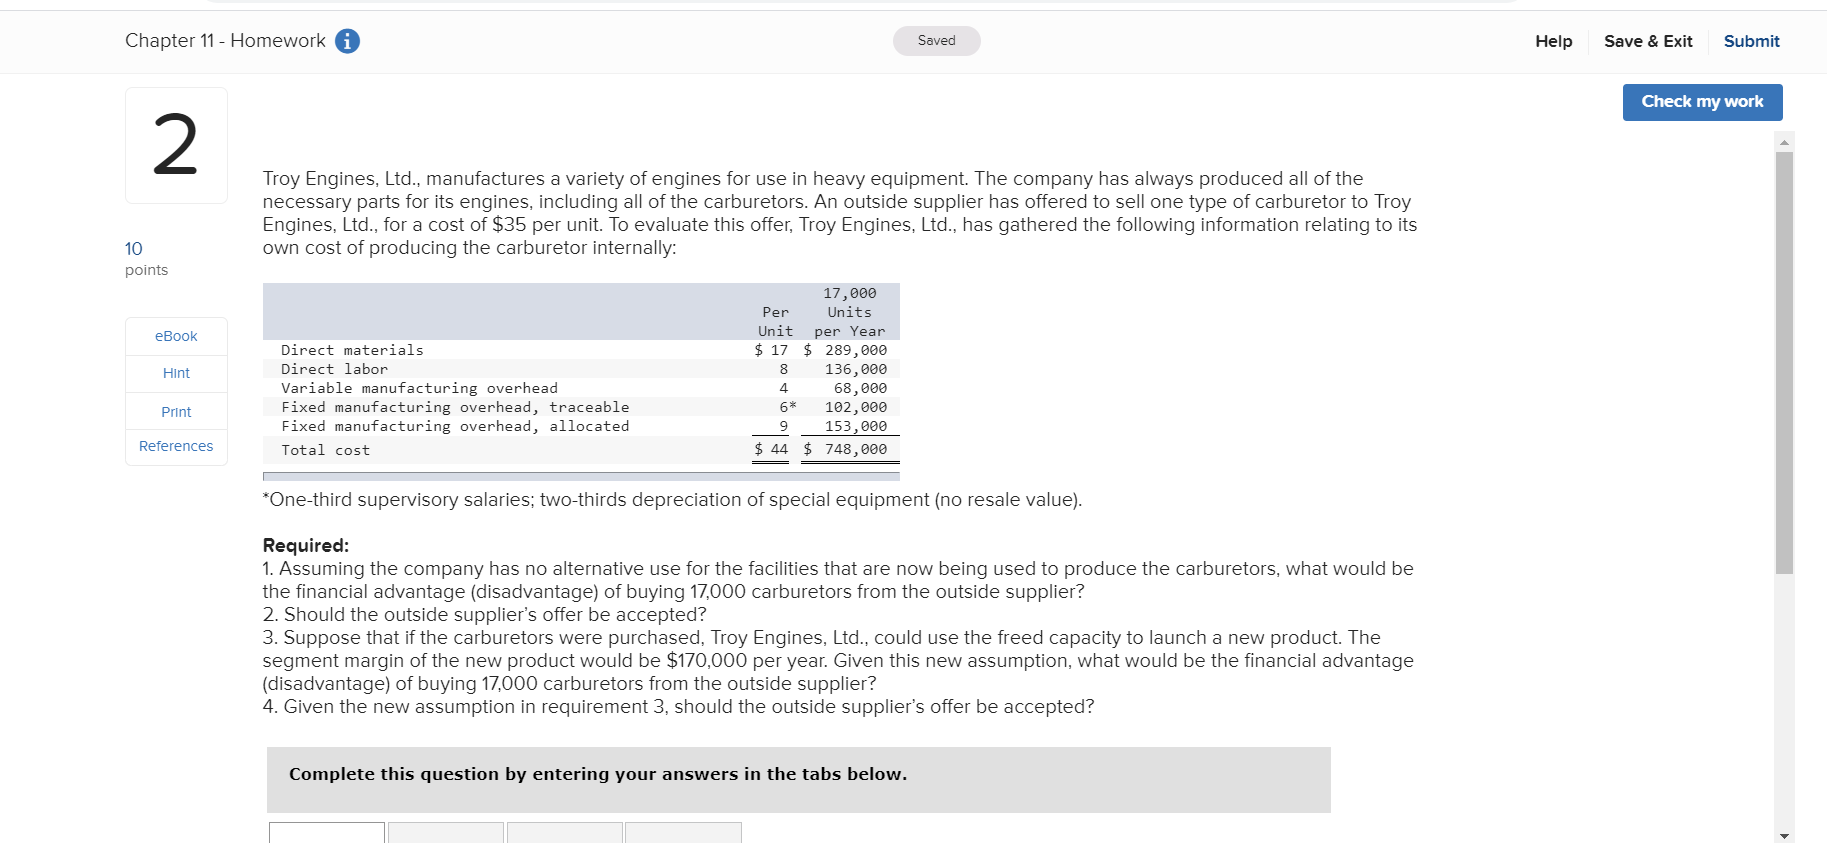Select the second answer tab
1827x843 pixels.
(x=445, y=836)
